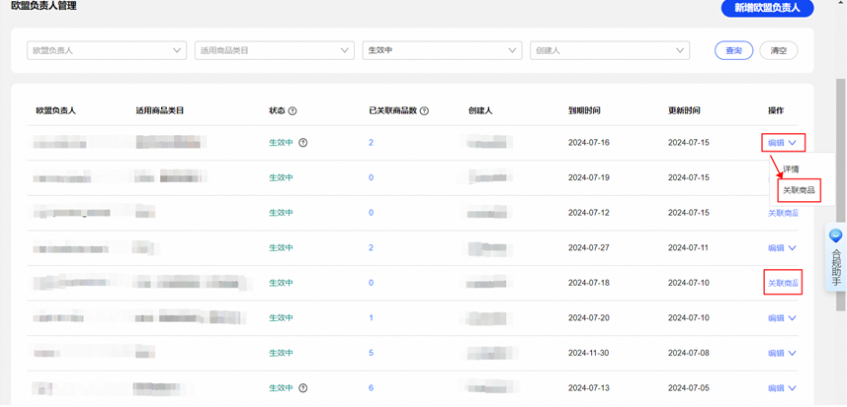Viewport: 847px width, 407px height.
Task: Click expiry date 2024-07-13
Action: 589,388
